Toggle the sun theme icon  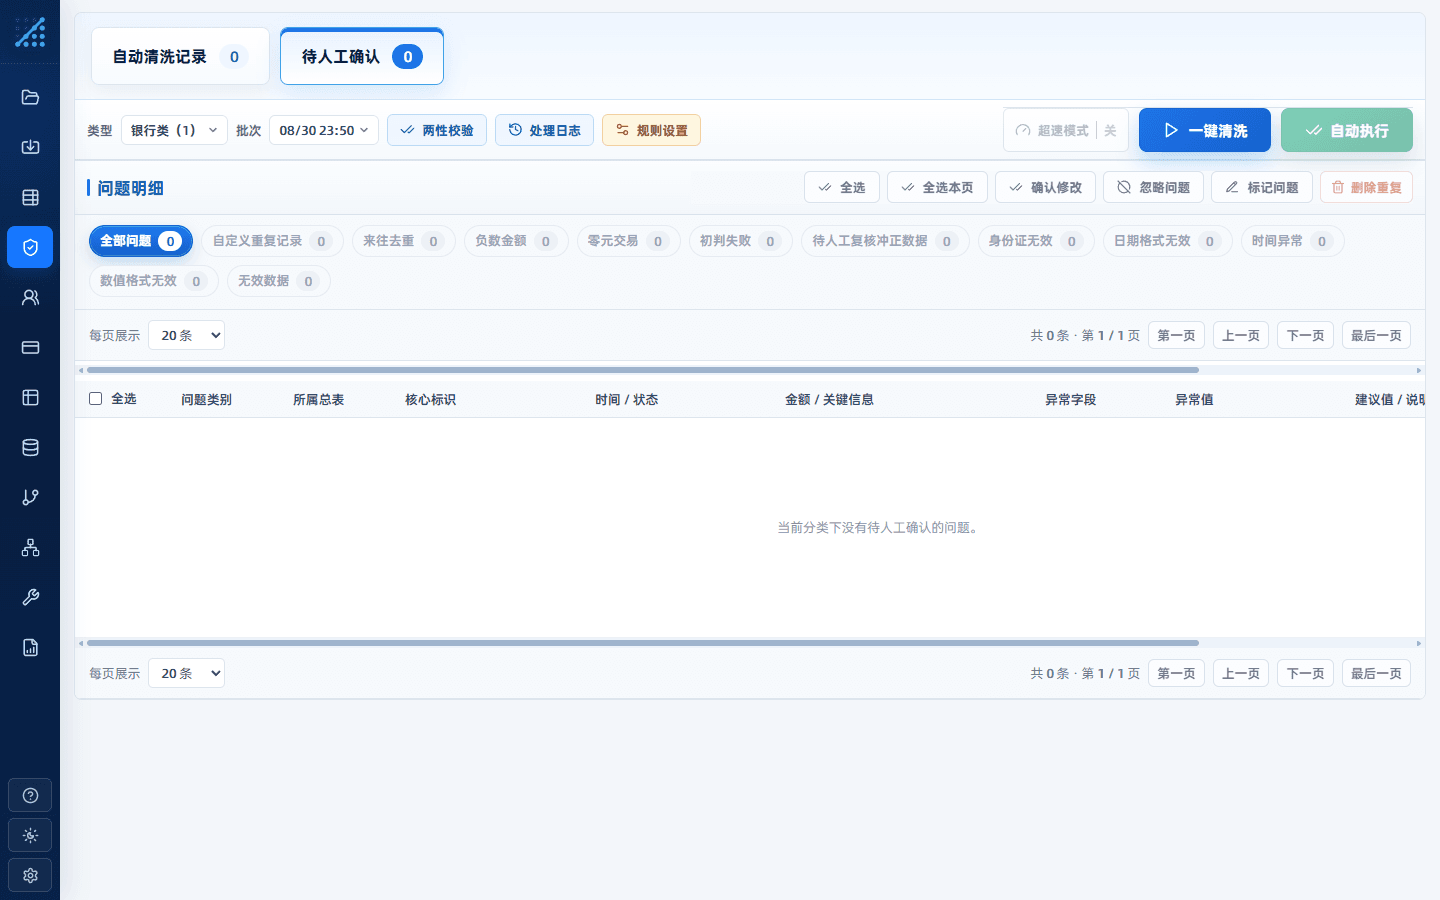point(30,835)
